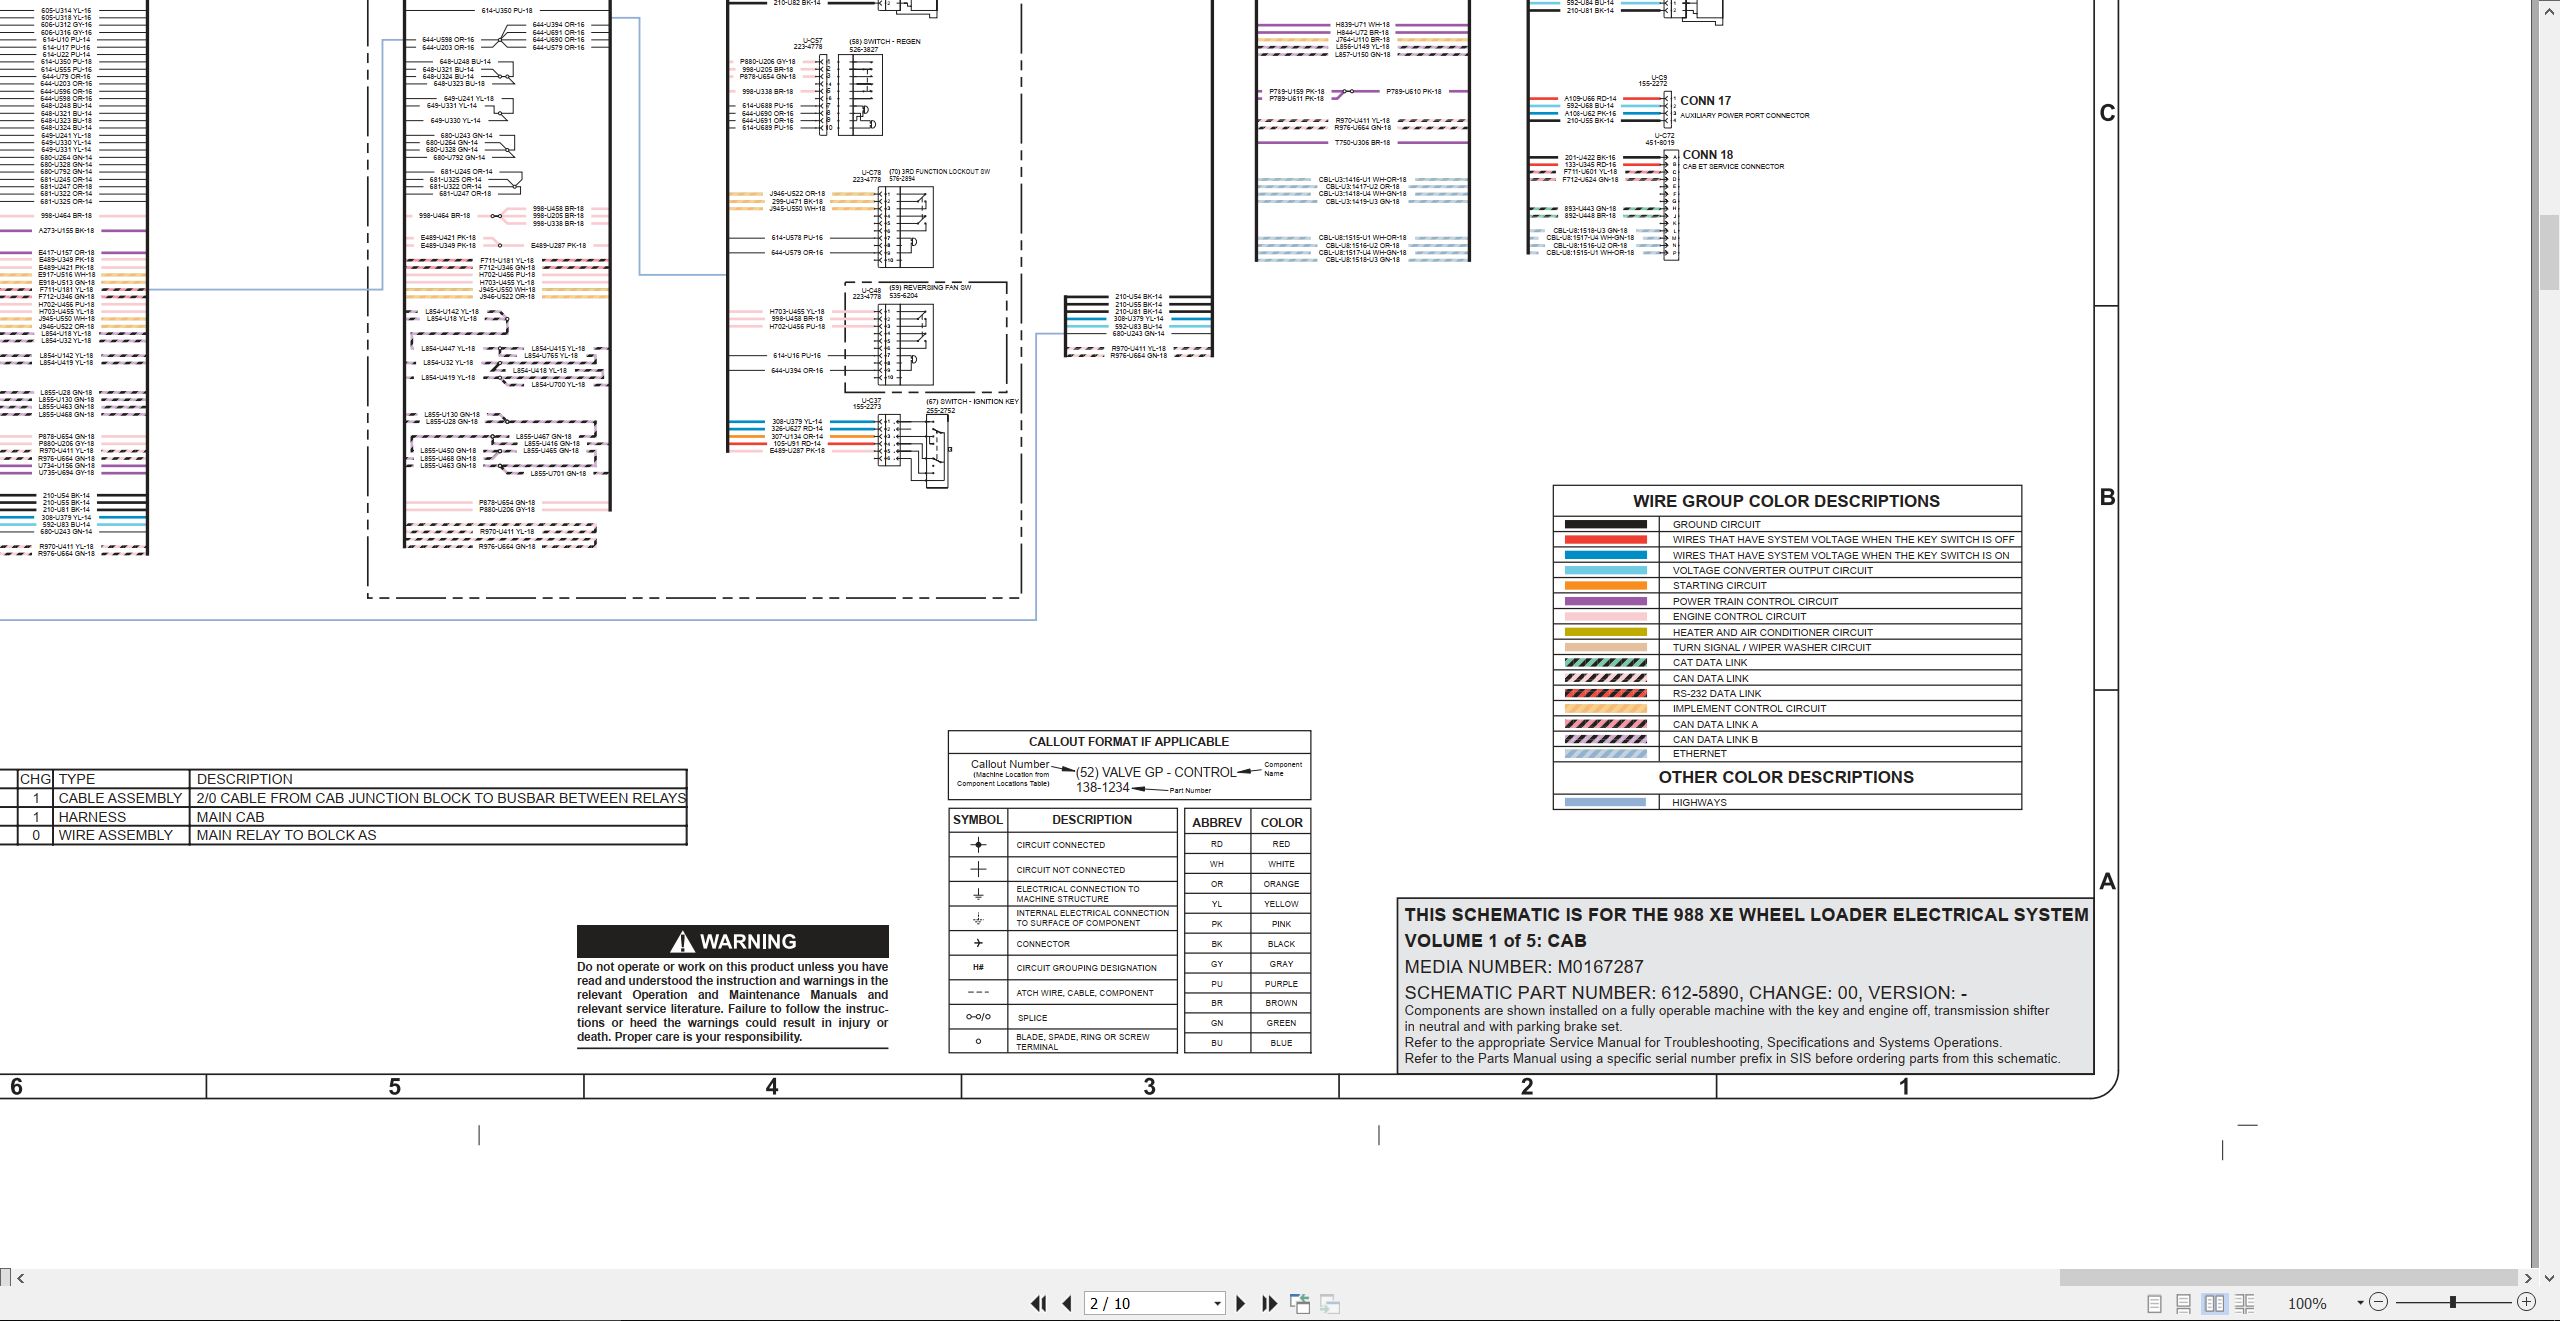This screenshot has height=1321, width=2560.
Task: Click the grid row marker B
Action: point(2107,497)
